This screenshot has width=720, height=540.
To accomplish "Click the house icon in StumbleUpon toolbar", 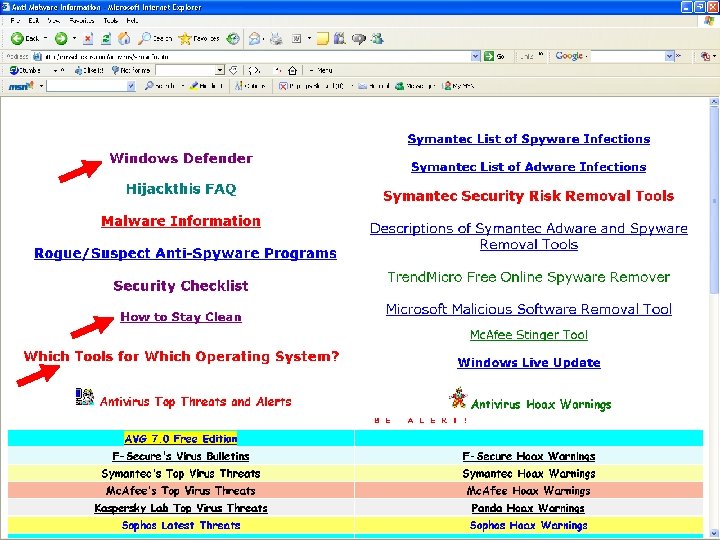I will tap(292, 70).
